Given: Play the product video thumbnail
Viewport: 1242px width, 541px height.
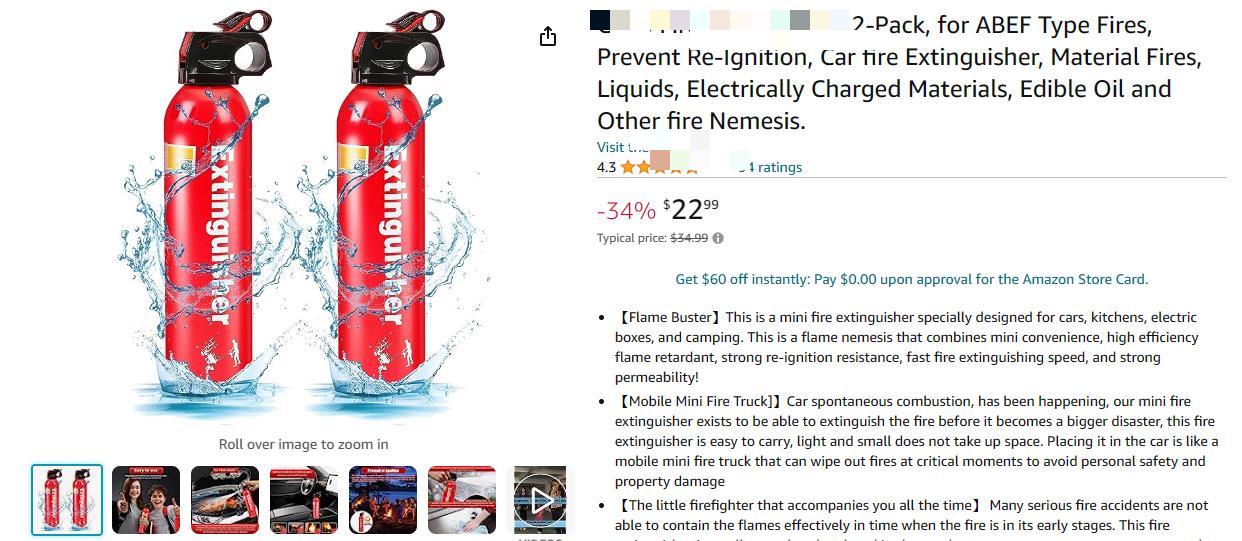Looking at the screenshot, I should point(539,500).
